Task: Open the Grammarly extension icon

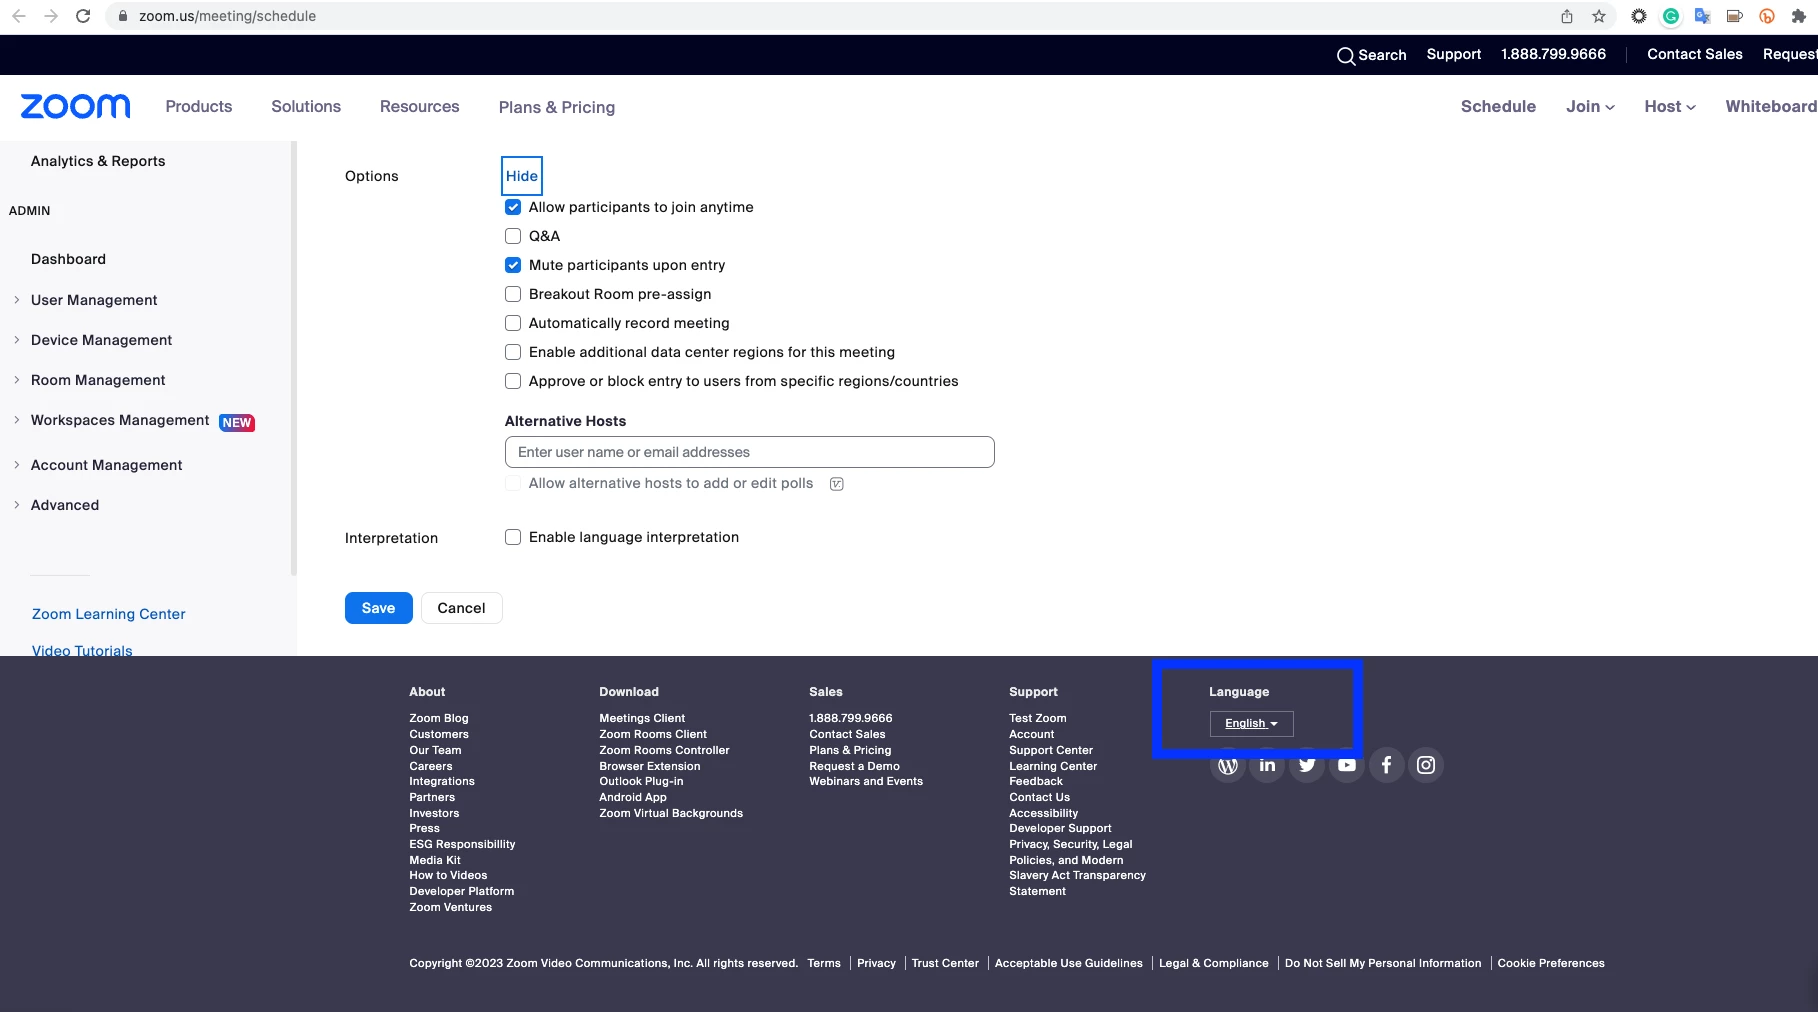Action: 1671,16
